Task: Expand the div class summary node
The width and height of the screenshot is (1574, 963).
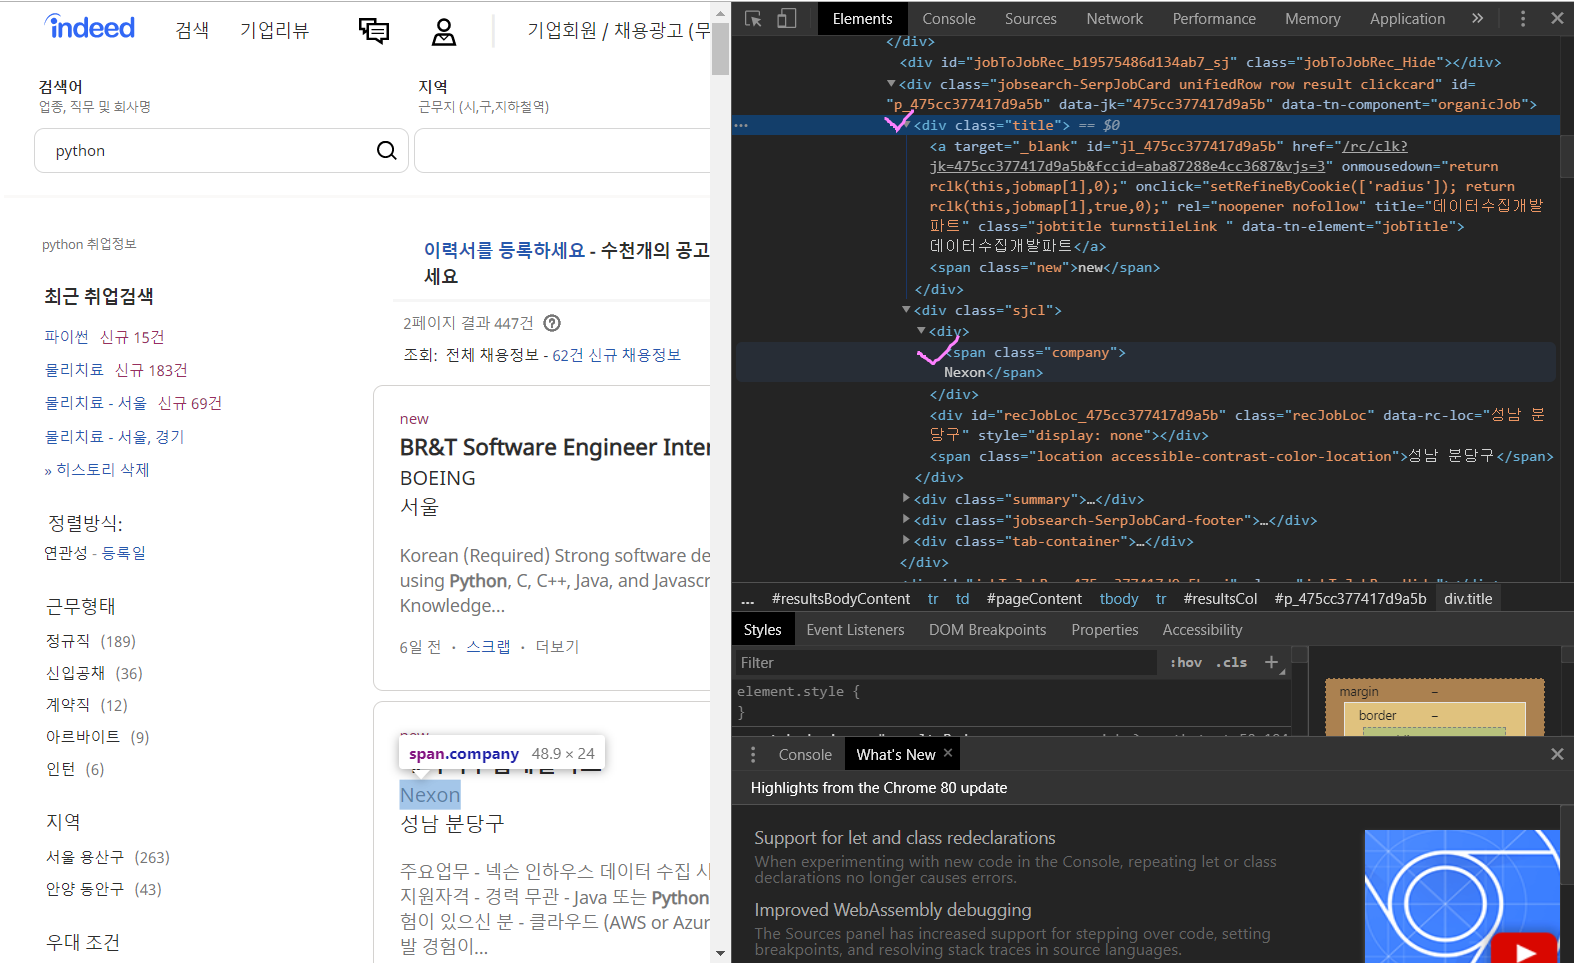Action: [x=906, y=498]
